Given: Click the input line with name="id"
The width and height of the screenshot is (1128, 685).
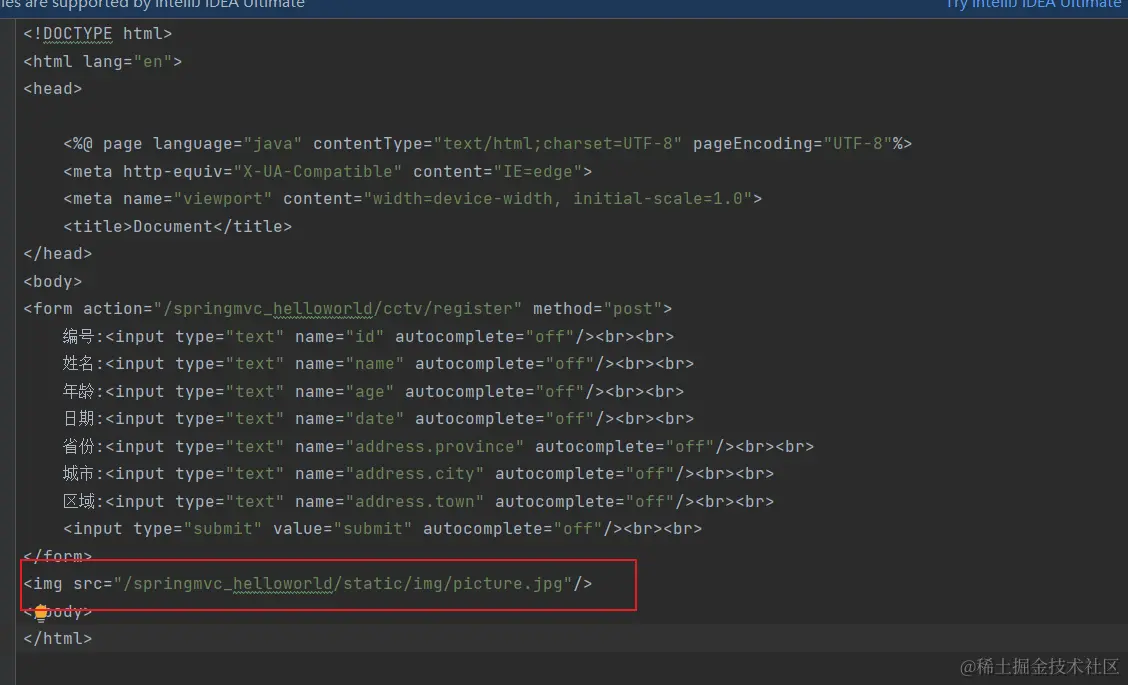Looking at the screenshot, I should 368,337.
